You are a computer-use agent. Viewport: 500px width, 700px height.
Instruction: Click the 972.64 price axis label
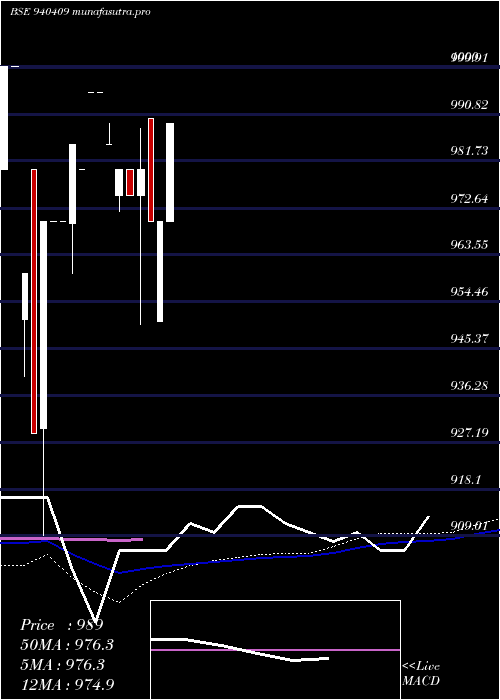coord(468,198)
